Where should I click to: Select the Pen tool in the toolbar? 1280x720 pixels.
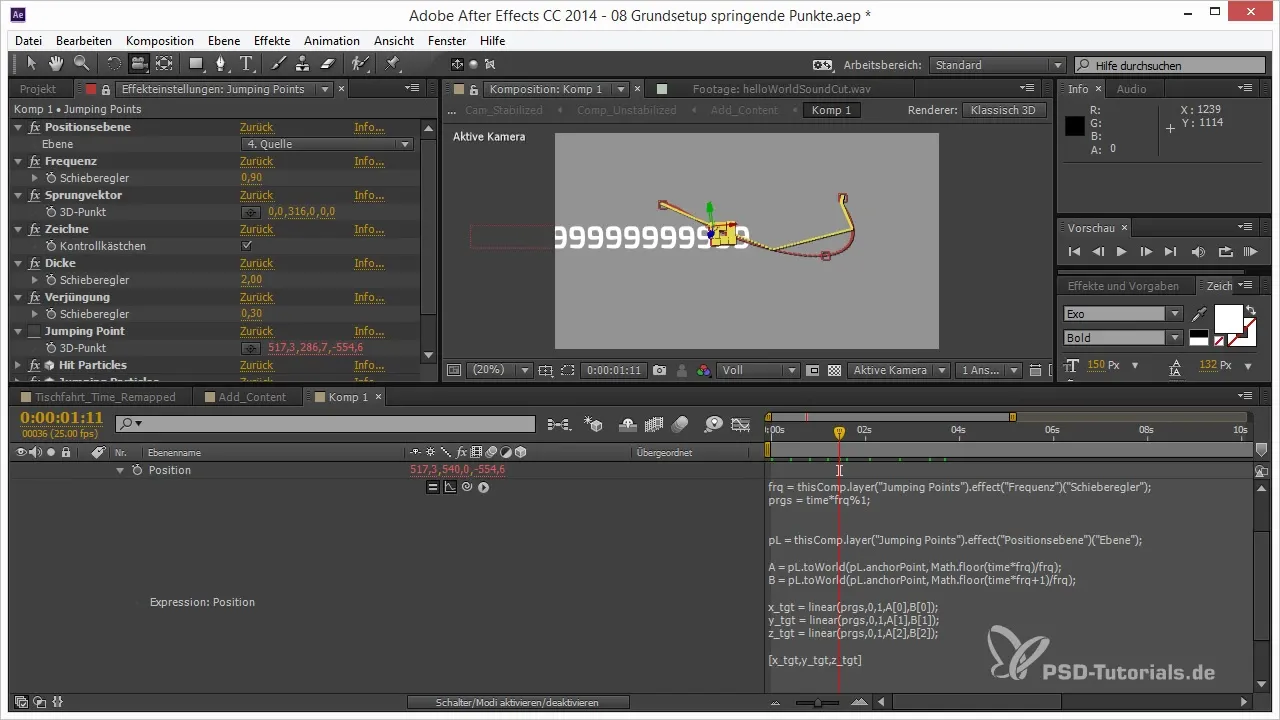[x=221, y=64]
